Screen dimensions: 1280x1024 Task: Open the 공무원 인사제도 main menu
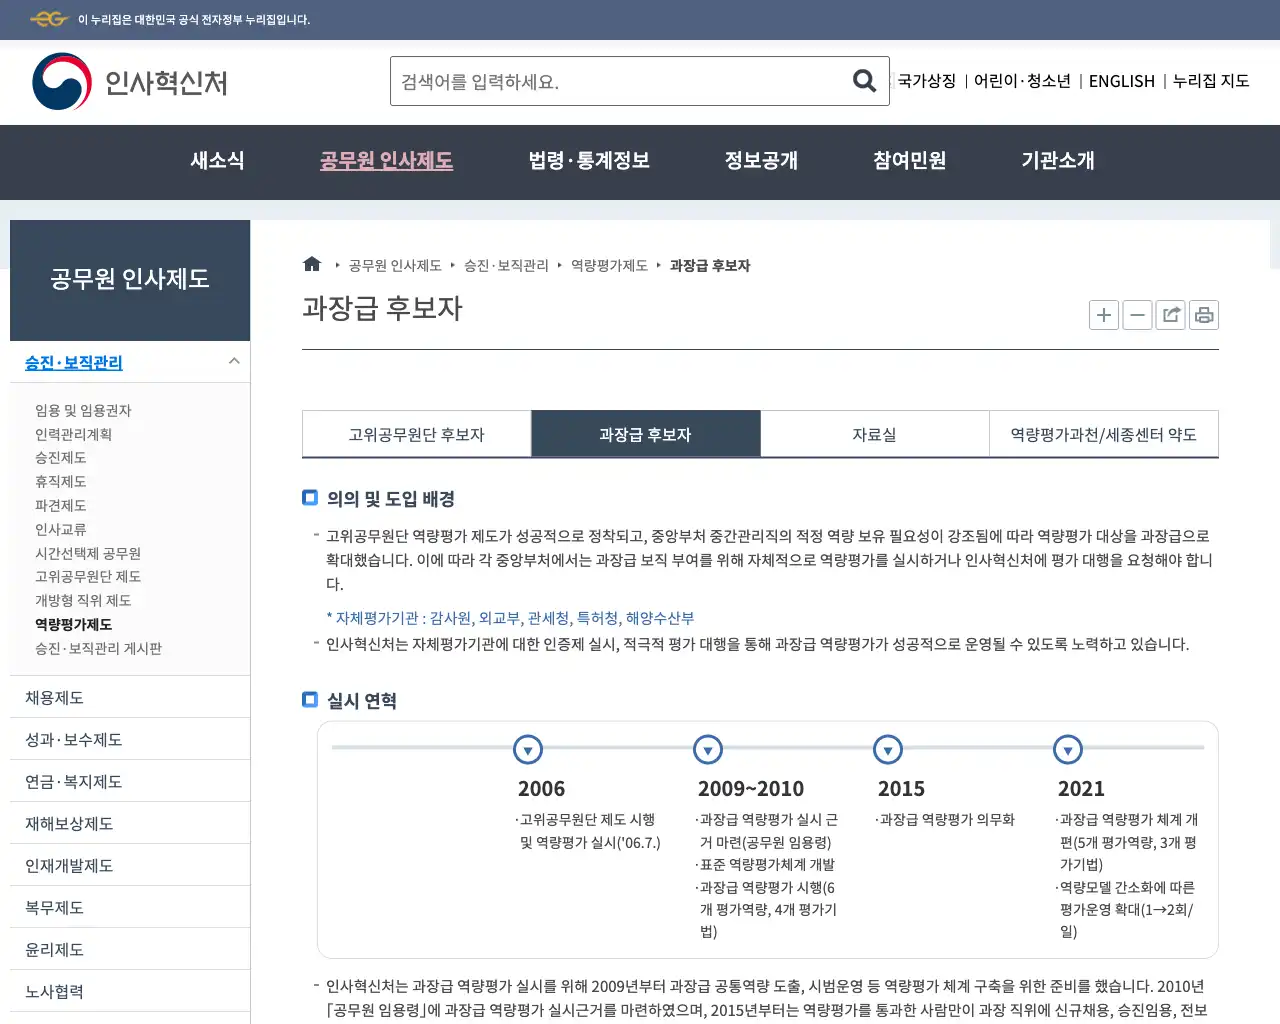point(386,161)
